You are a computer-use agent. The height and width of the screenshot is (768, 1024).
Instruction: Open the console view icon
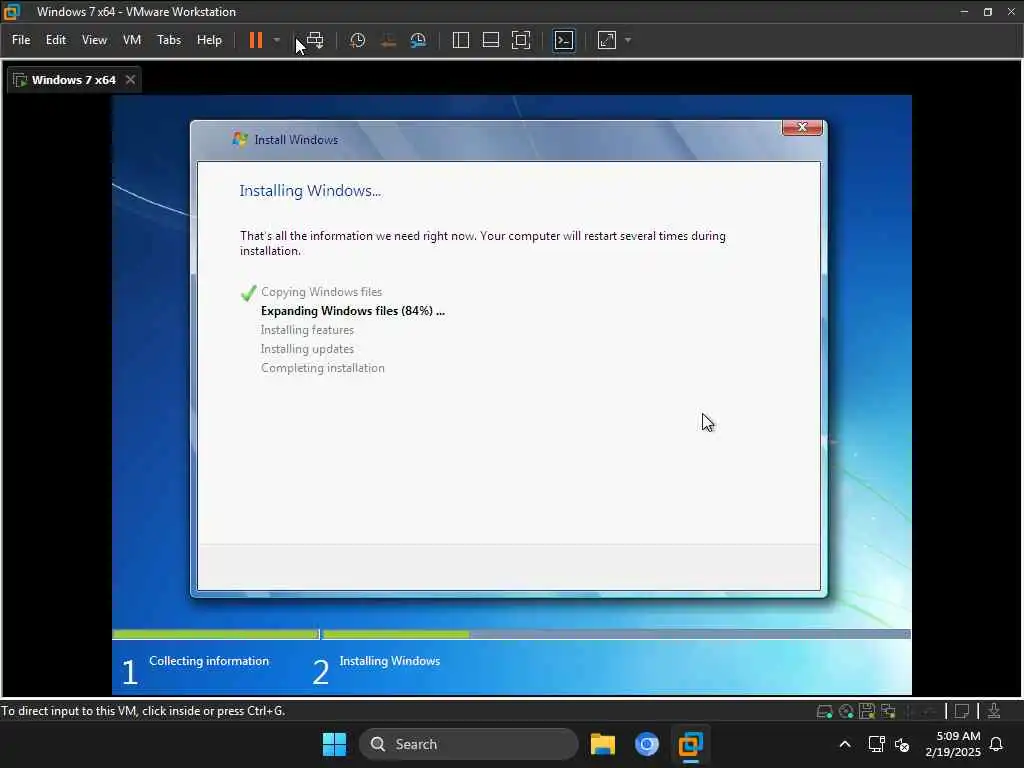[564, 40]
